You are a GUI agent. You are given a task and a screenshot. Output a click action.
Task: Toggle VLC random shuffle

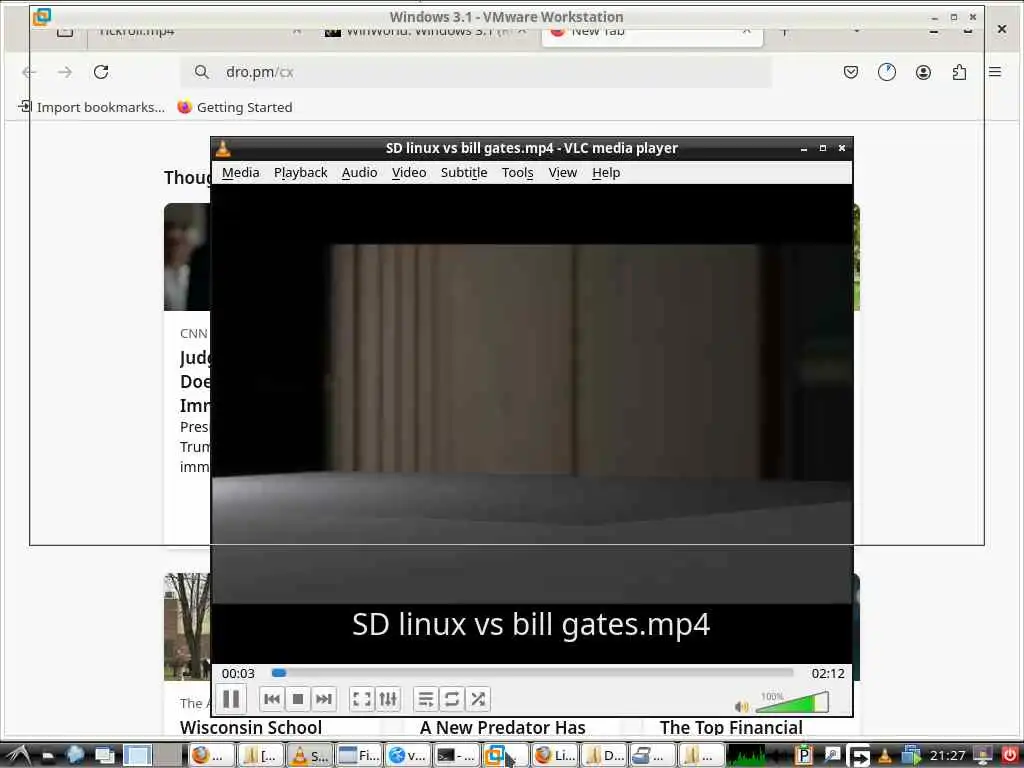[x=478, y=699]
